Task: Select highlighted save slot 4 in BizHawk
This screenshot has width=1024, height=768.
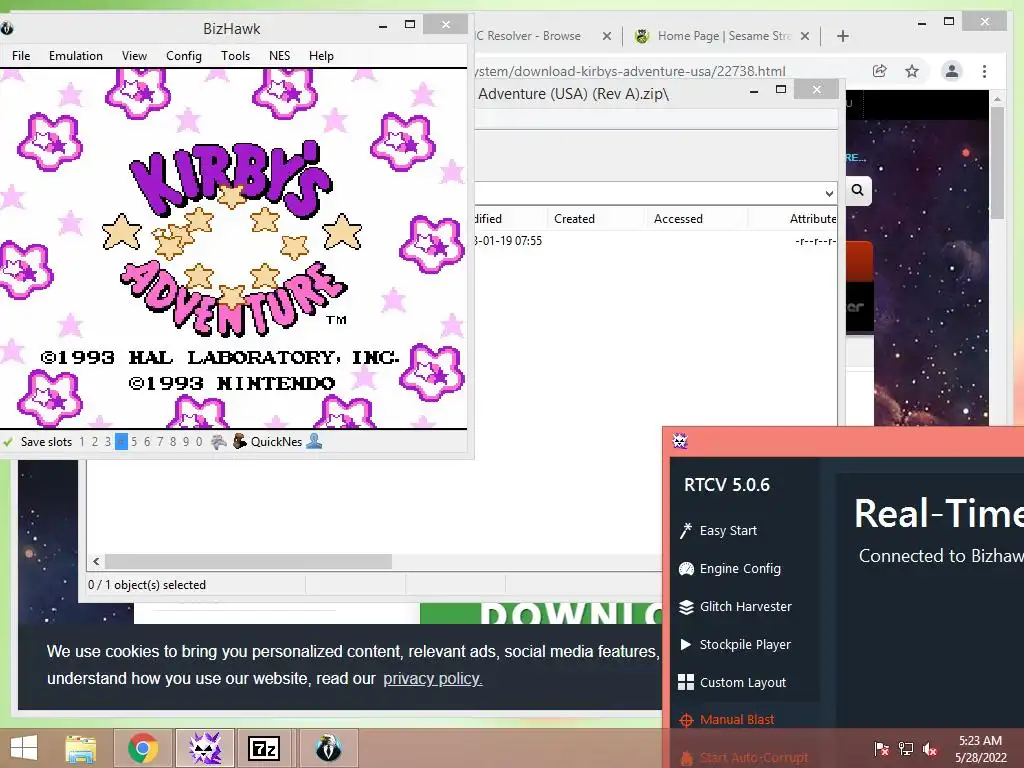Action: pyautogui.click(x=121, y=441)
